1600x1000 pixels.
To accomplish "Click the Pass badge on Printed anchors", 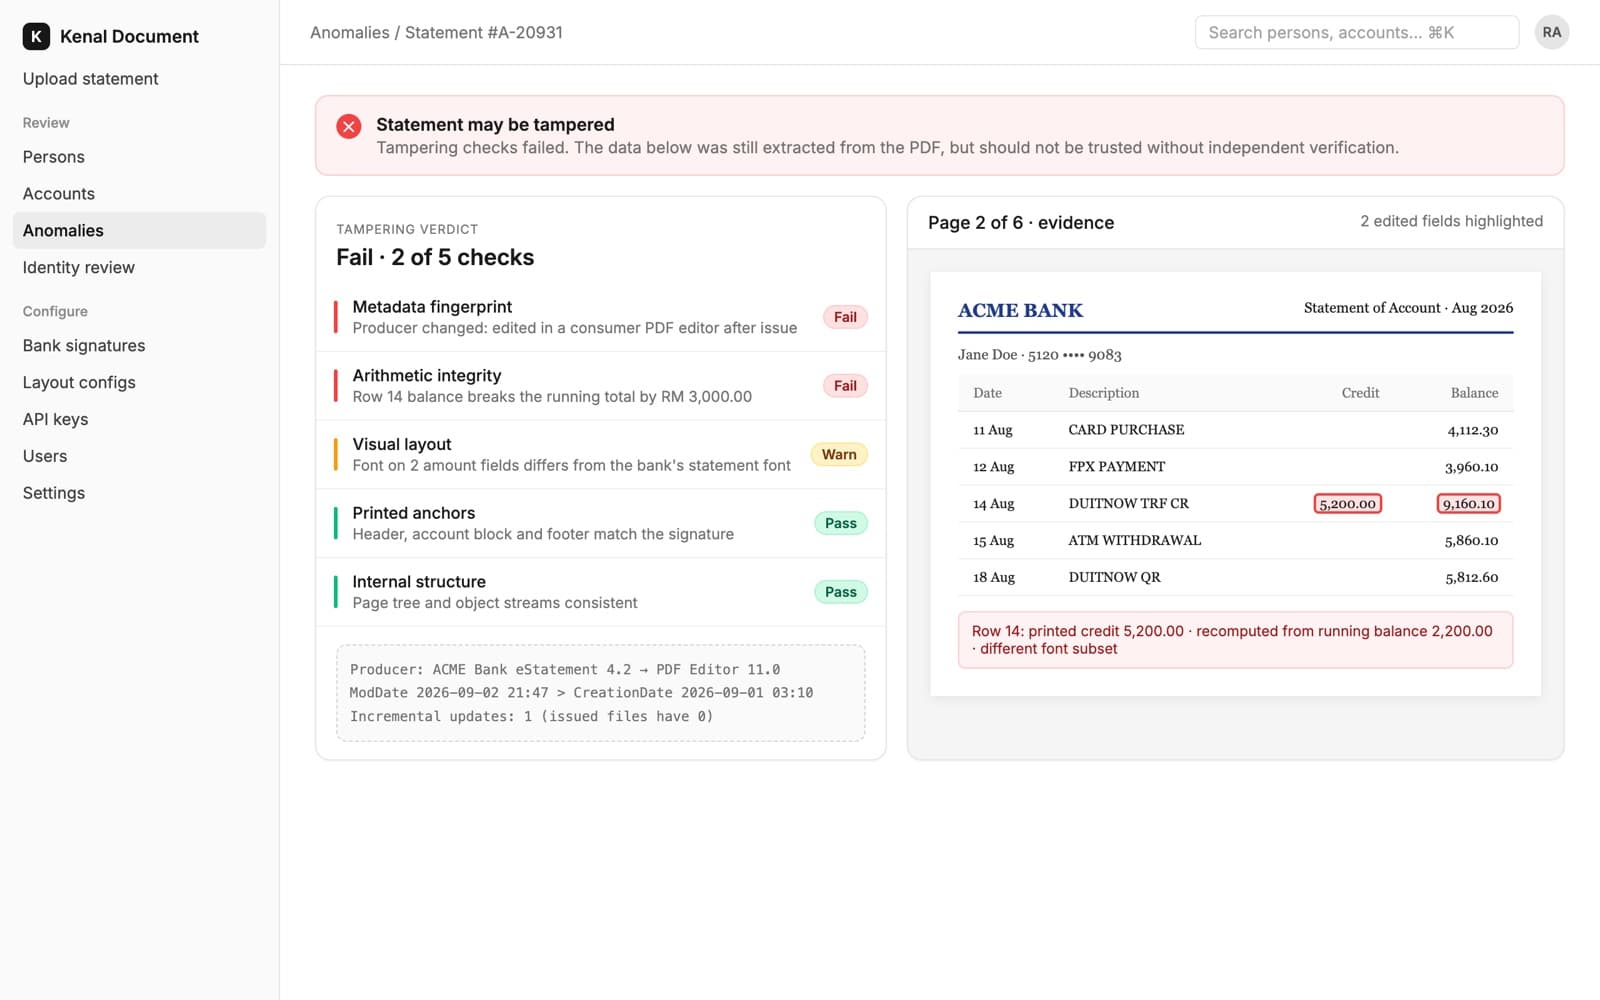I will tap(841, 523).
